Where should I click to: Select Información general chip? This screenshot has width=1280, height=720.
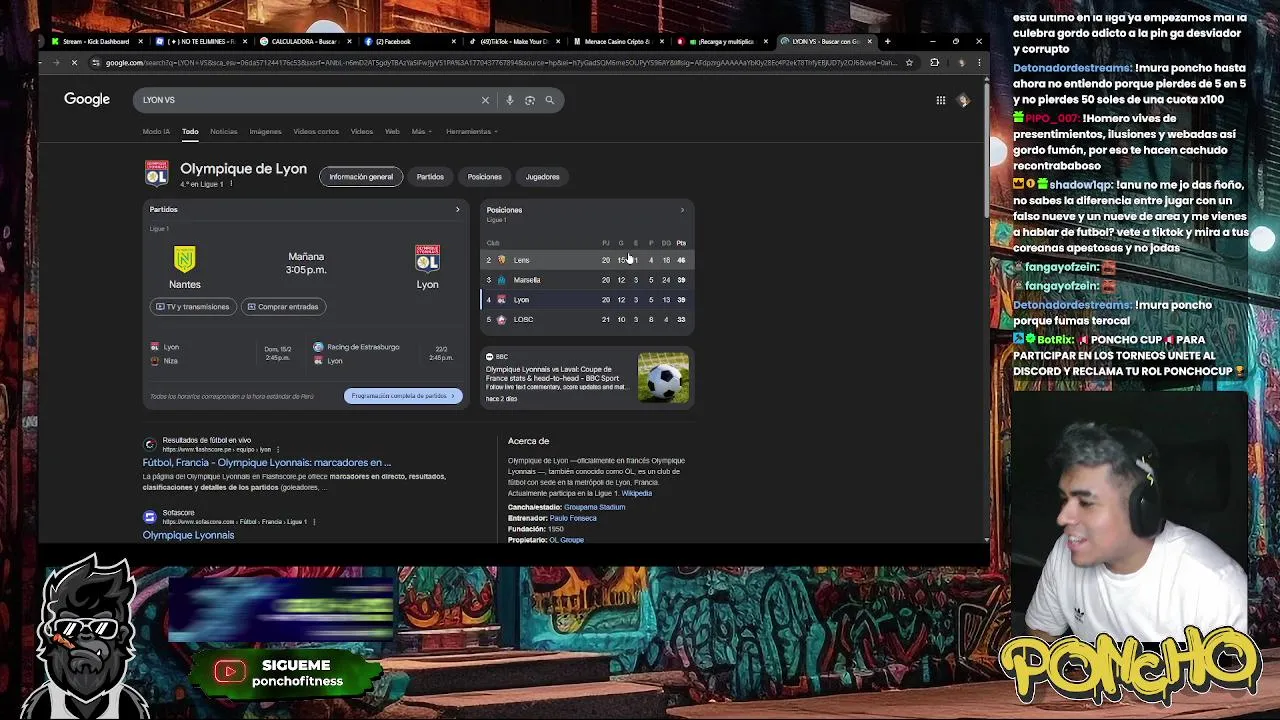point(361,177)
